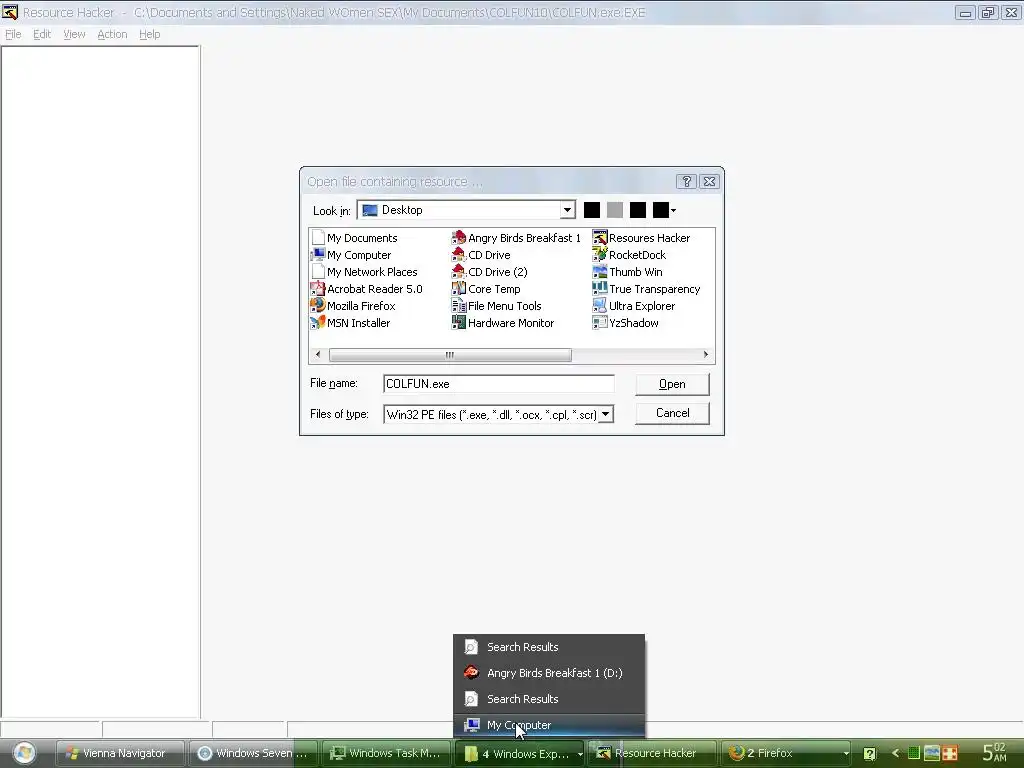
Task: Show hidden tray icons chevron
Action: click(x=895, y=754)
